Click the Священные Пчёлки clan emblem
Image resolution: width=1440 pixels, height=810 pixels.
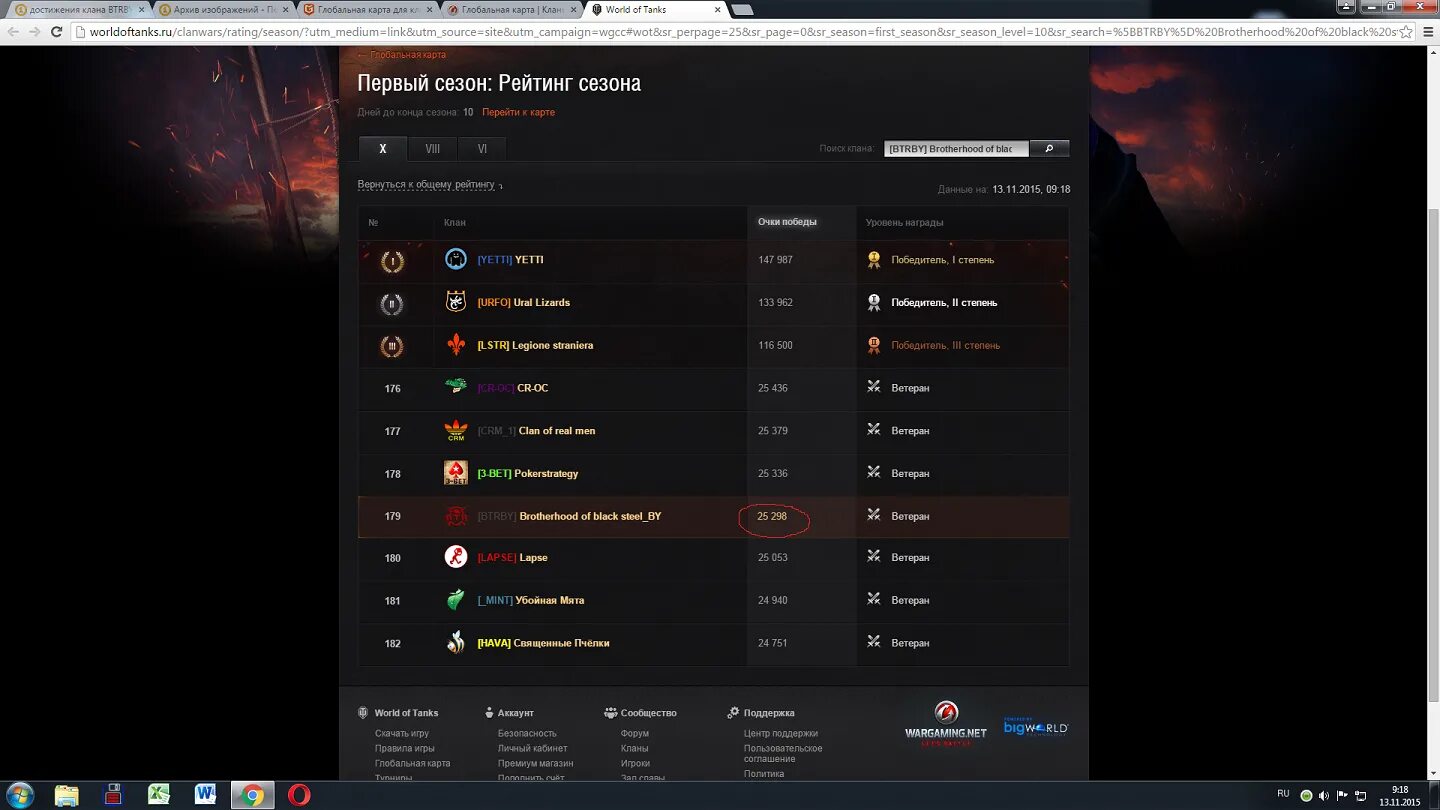[x=456, y=643]
